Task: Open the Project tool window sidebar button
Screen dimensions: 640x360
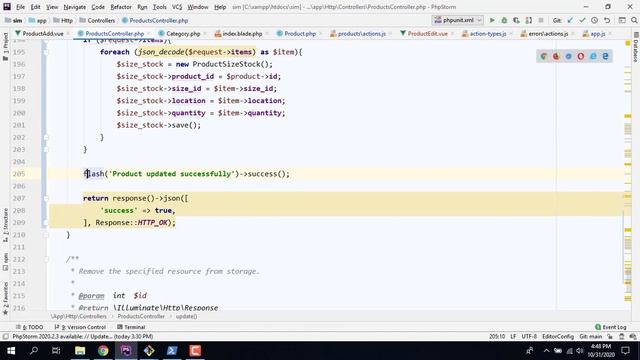Action: 5,47
